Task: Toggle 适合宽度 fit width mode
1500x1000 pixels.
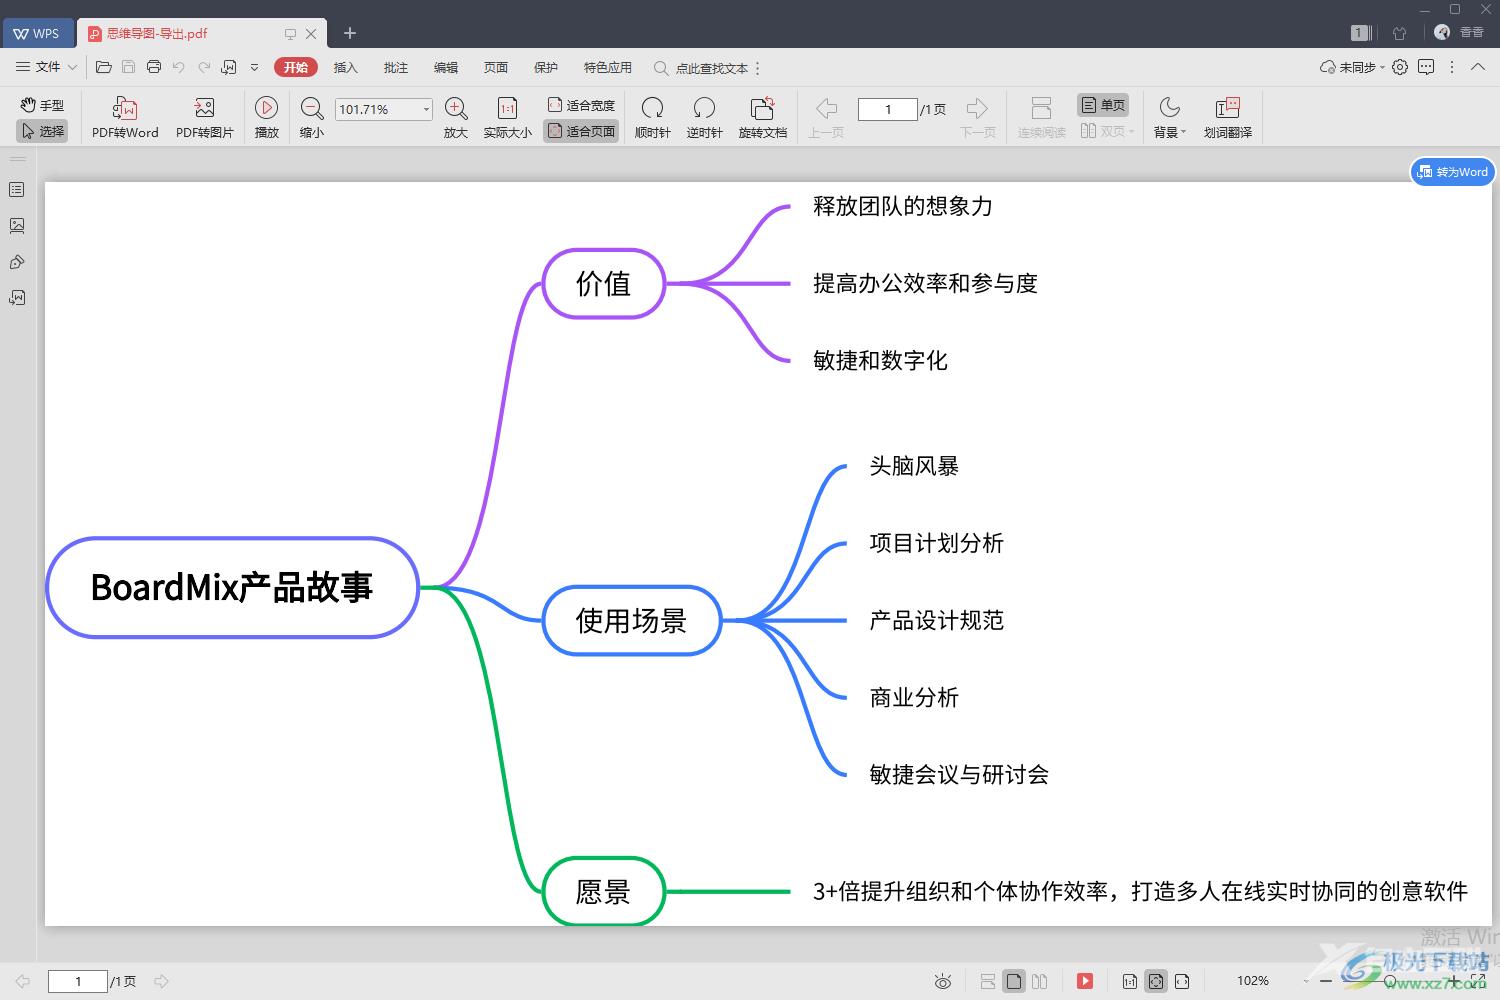Action: click(581, 105)
